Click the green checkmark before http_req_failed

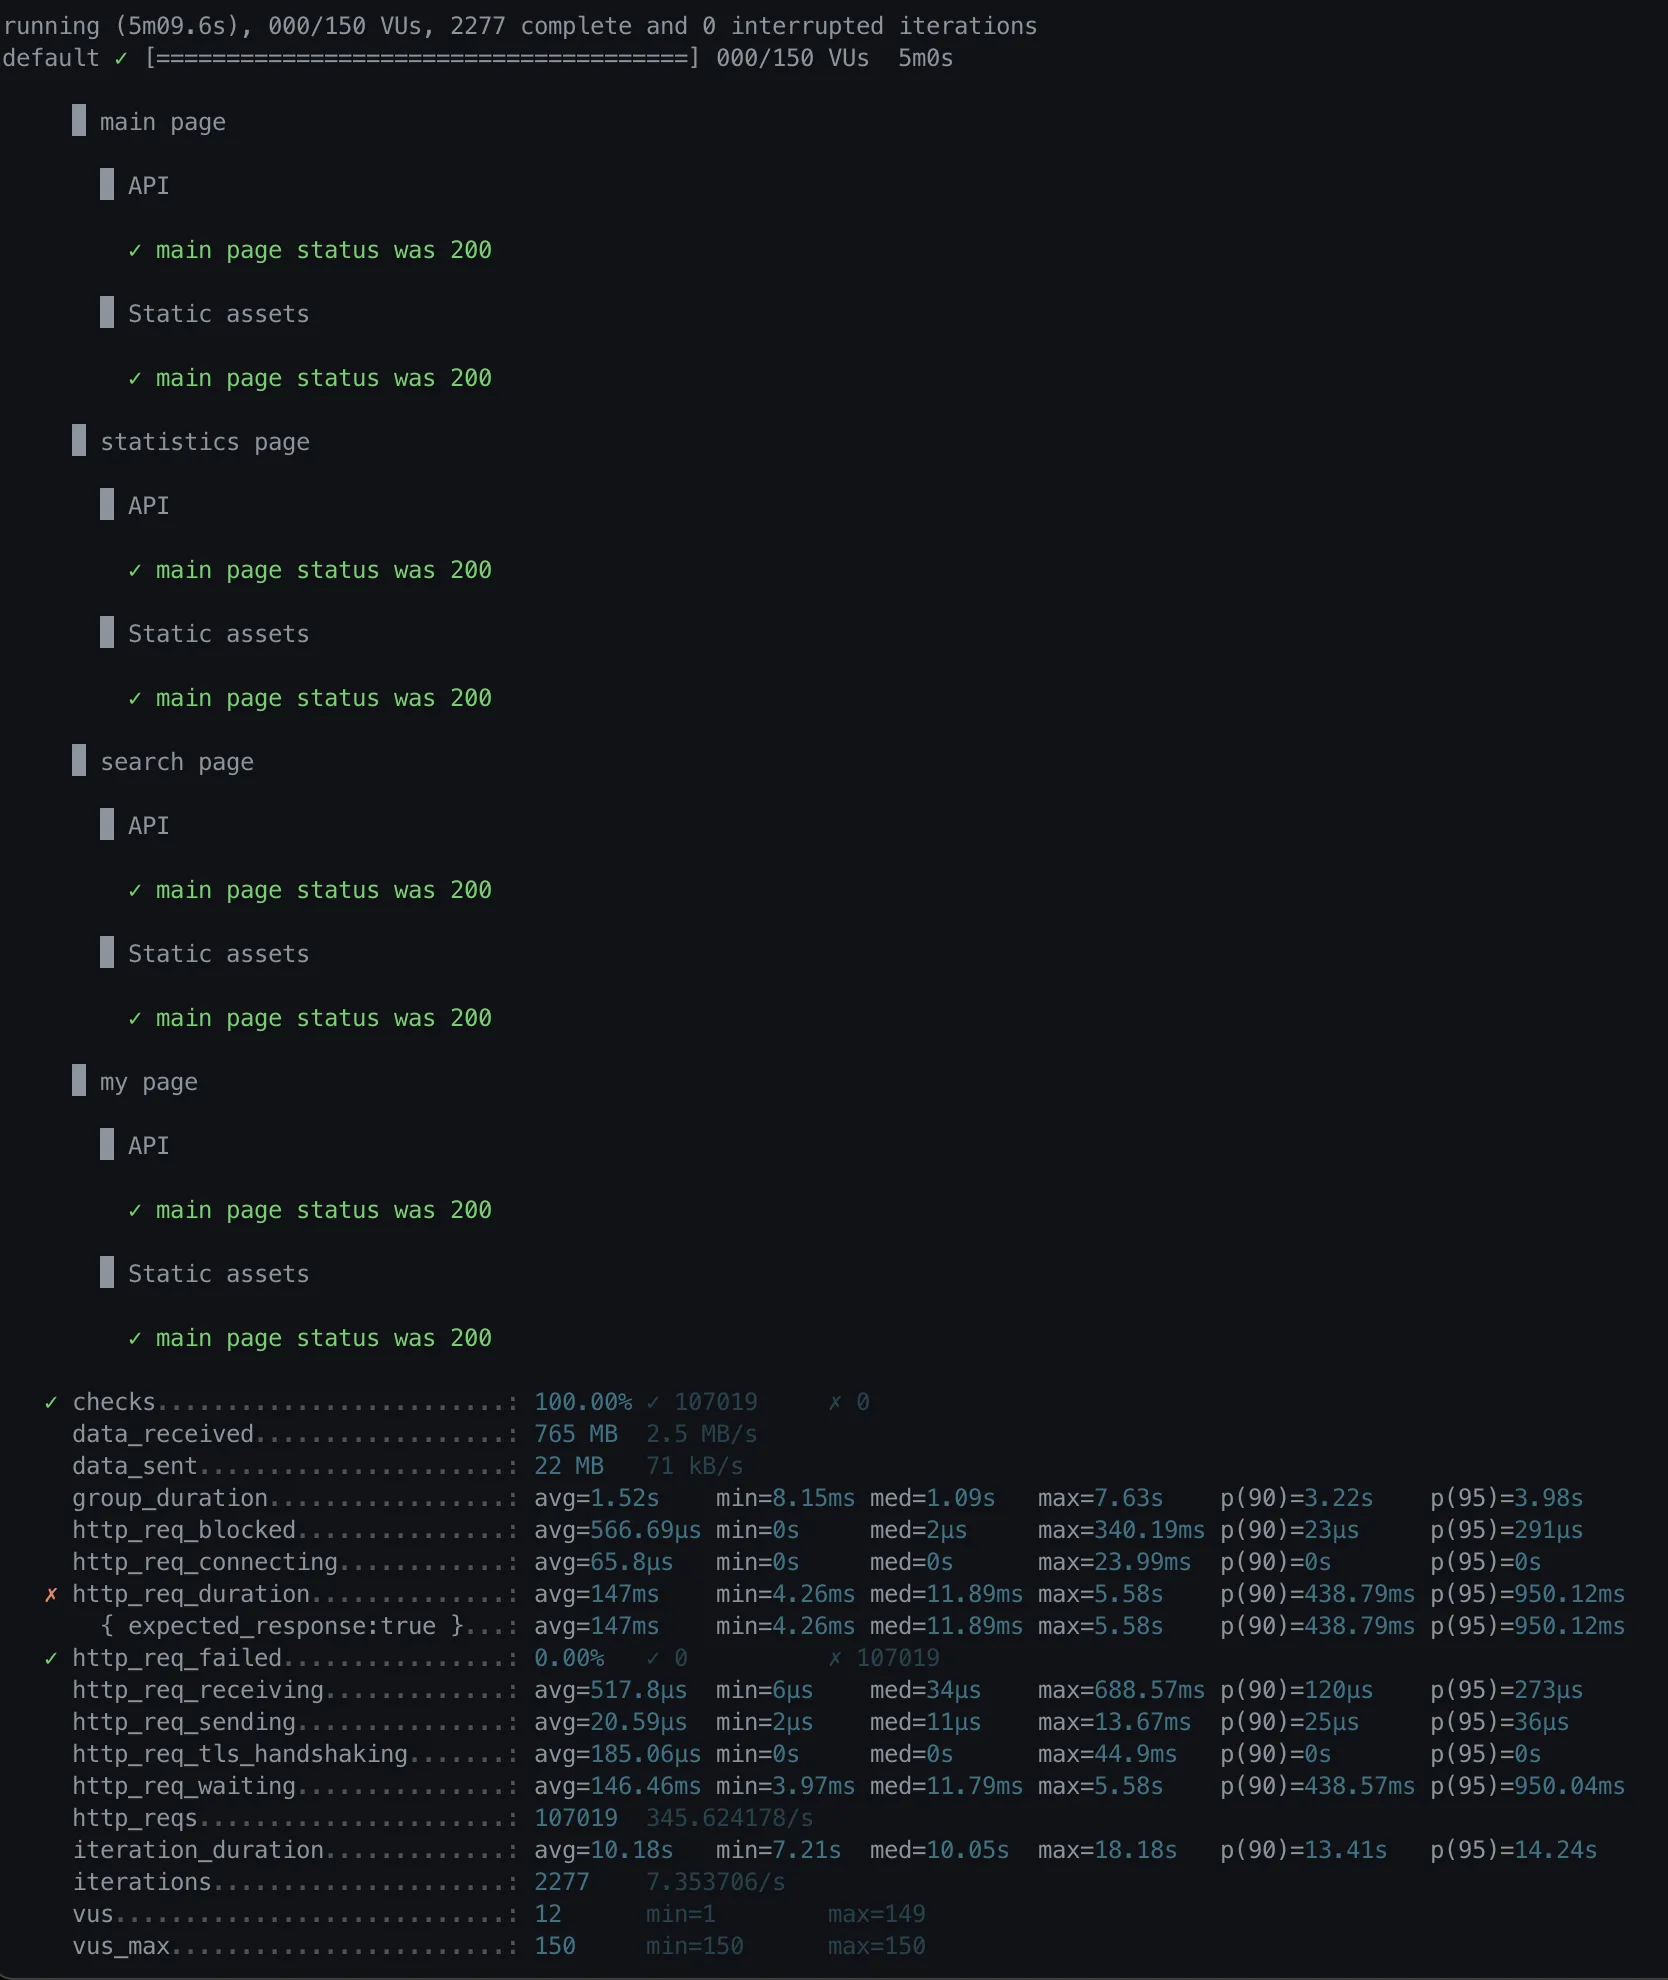[51, 1658]
